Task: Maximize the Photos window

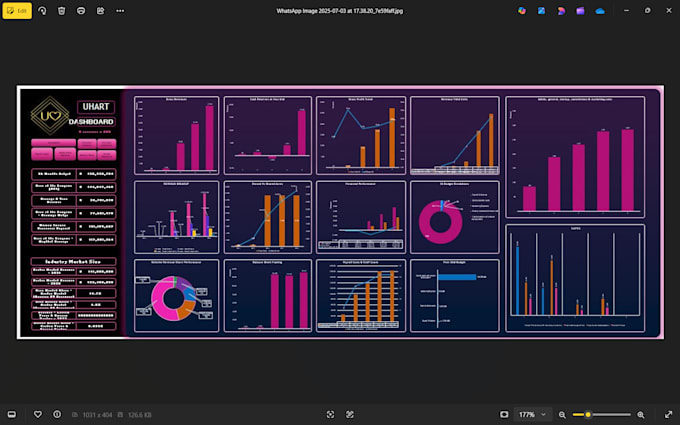Action: click(647, 11)
